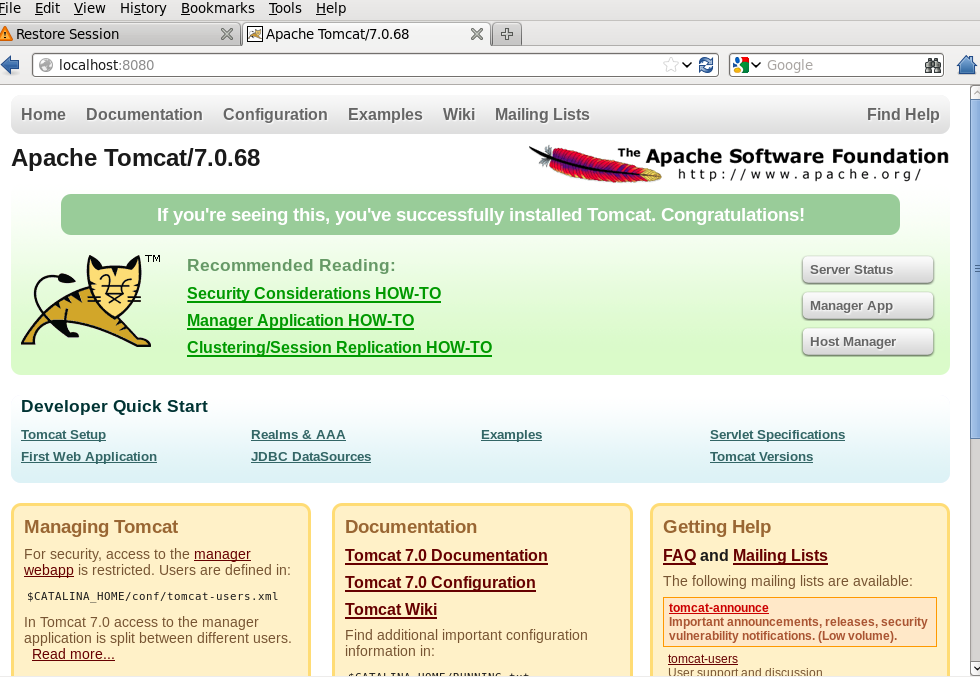
Task: Click the browser back arrow icon
Action: tap(9, 64)
